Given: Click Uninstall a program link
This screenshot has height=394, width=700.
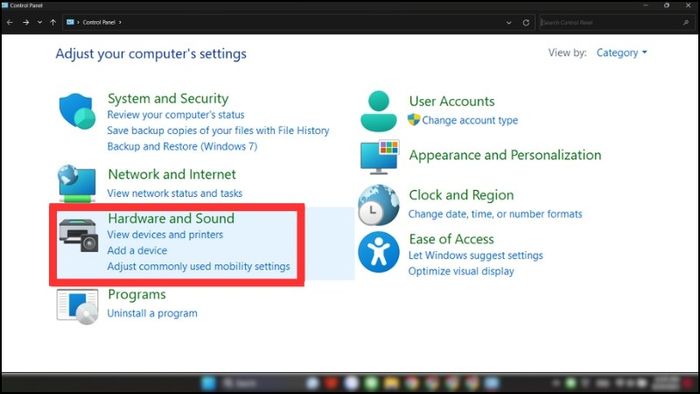Looking at the screenshot, I should (152, 313).
